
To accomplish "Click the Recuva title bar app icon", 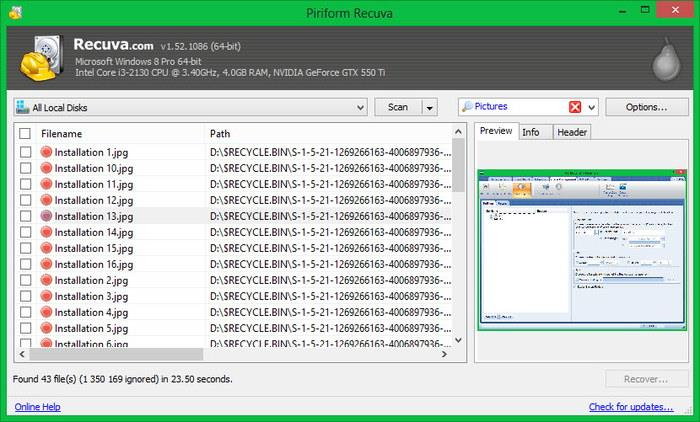I will pos(12,11).
